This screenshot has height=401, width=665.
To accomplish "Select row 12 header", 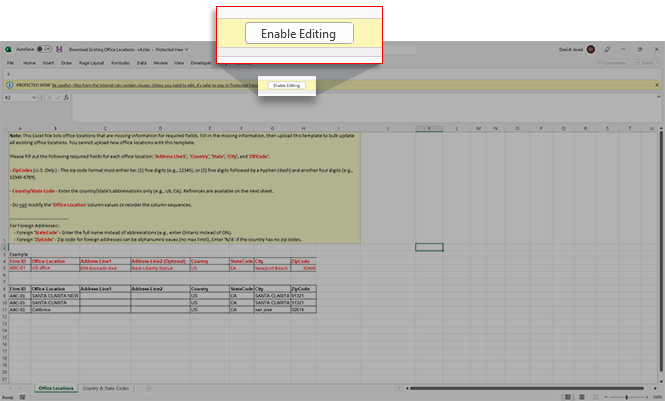I will point(5,317).
